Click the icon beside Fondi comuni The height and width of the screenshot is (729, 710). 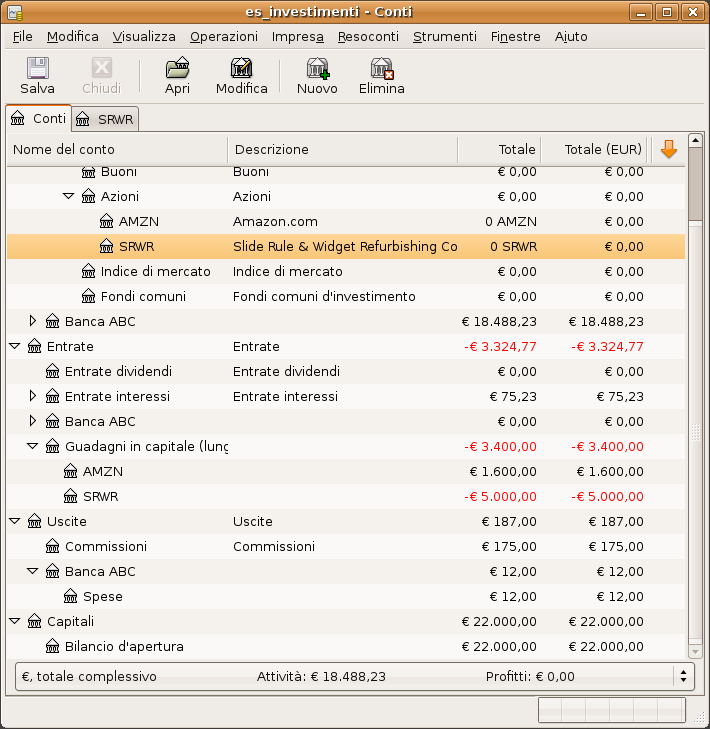pos(88,297)
